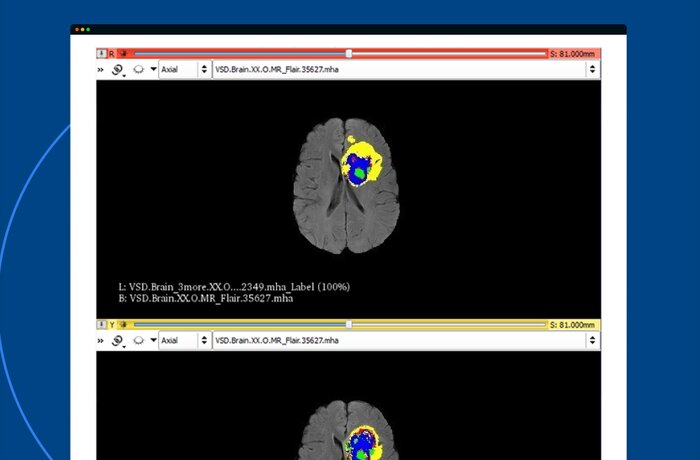The height and width of the screenshot is (460, 700).
Task: Toggle Red slice visibility eye icon
Action: tap(123, 53)
